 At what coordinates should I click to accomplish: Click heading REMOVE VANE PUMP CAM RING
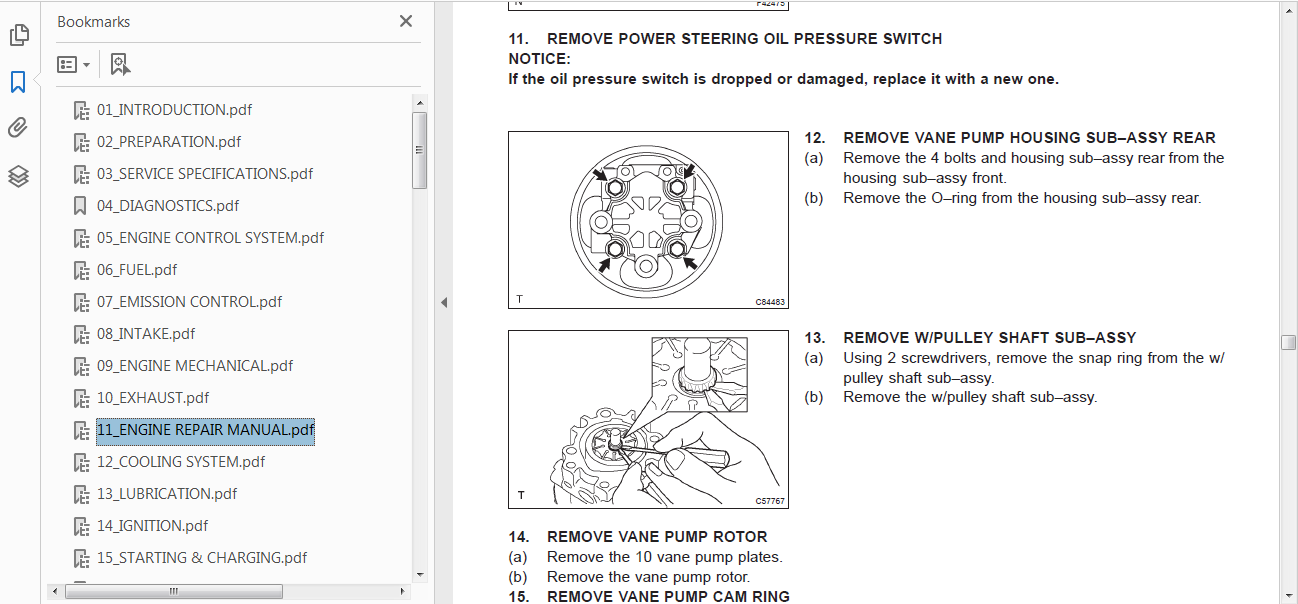(668, 596)
